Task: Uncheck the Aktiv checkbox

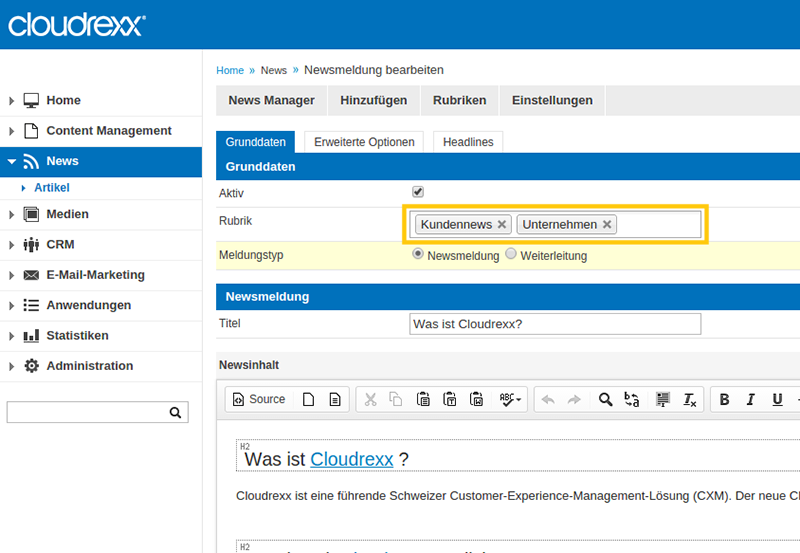Action: pos(418,192)
